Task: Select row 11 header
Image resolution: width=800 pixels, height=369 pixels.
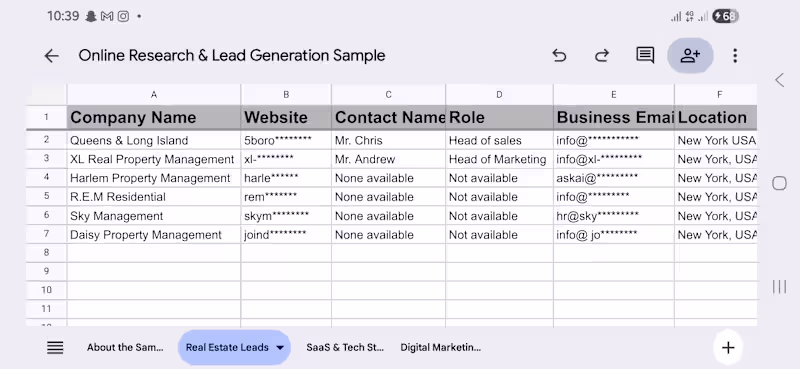Action: tap(46, 309)
